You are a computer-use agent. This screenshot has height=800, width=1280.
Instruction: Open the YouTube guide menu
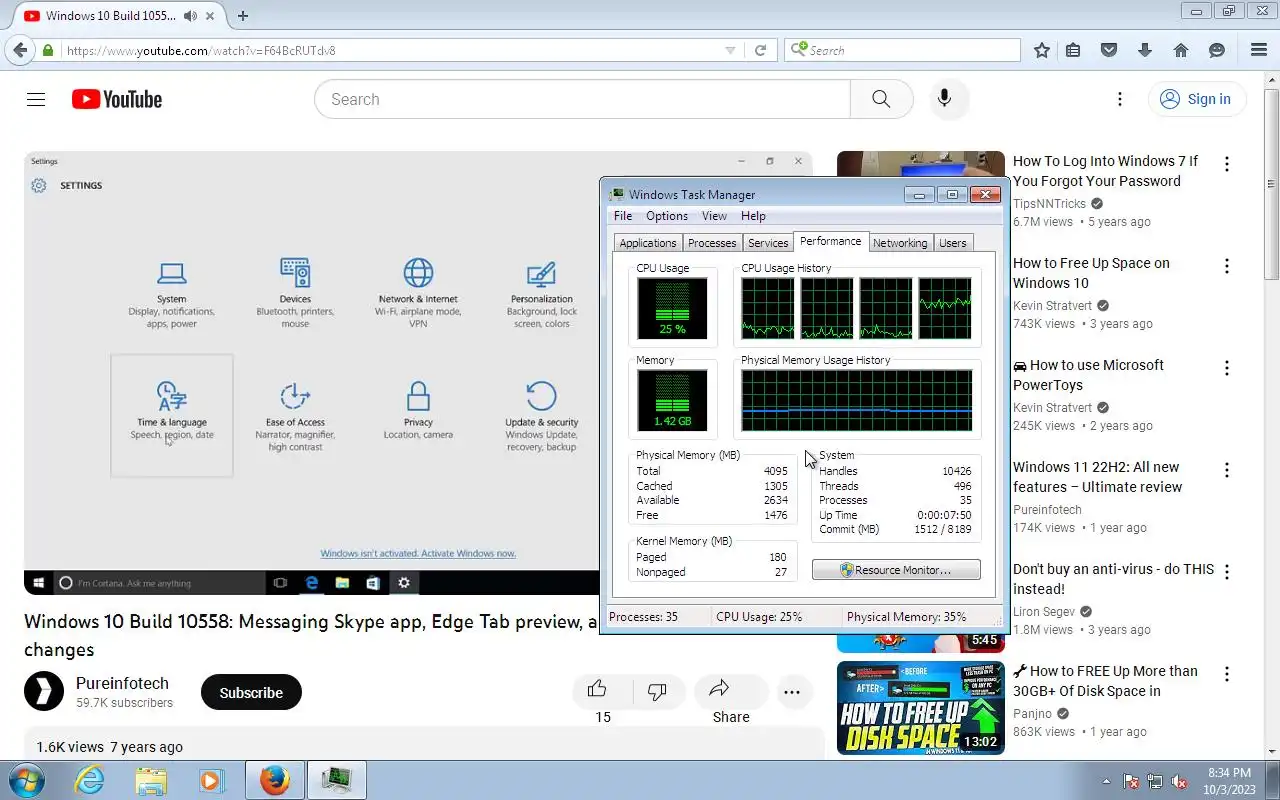[36, 99]
